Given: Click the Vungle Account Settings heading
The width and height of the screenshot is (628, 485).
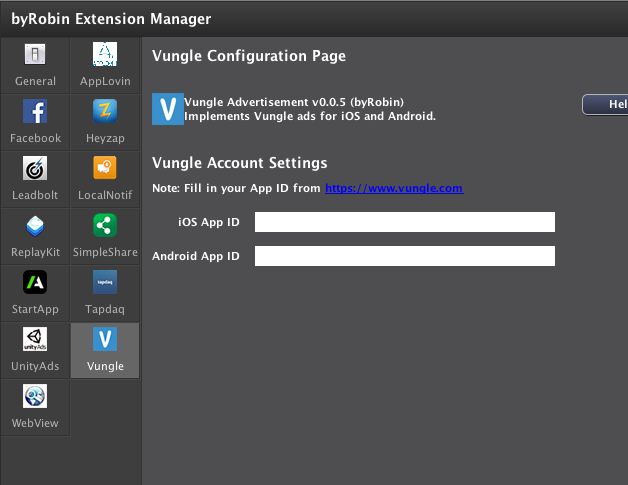Looking at the screenshot, I should [x=240, y=163].
